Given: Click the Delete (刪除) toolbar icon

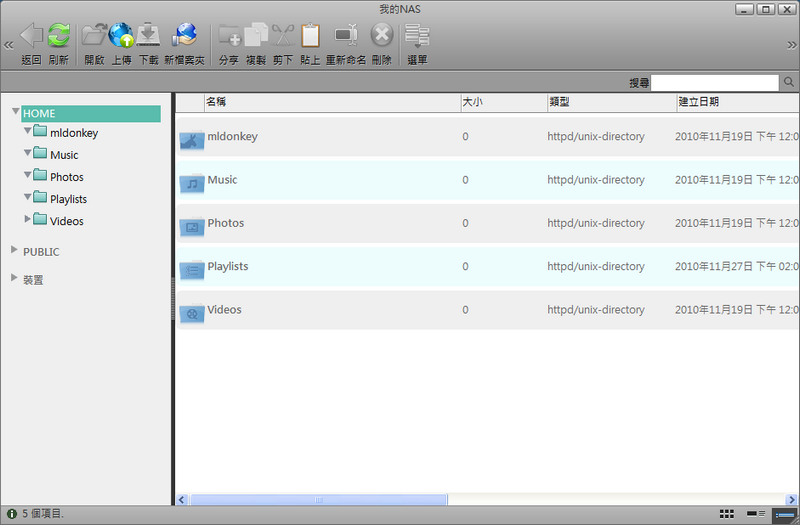Looking at the screenshot, I should click(x=381, y=36).
